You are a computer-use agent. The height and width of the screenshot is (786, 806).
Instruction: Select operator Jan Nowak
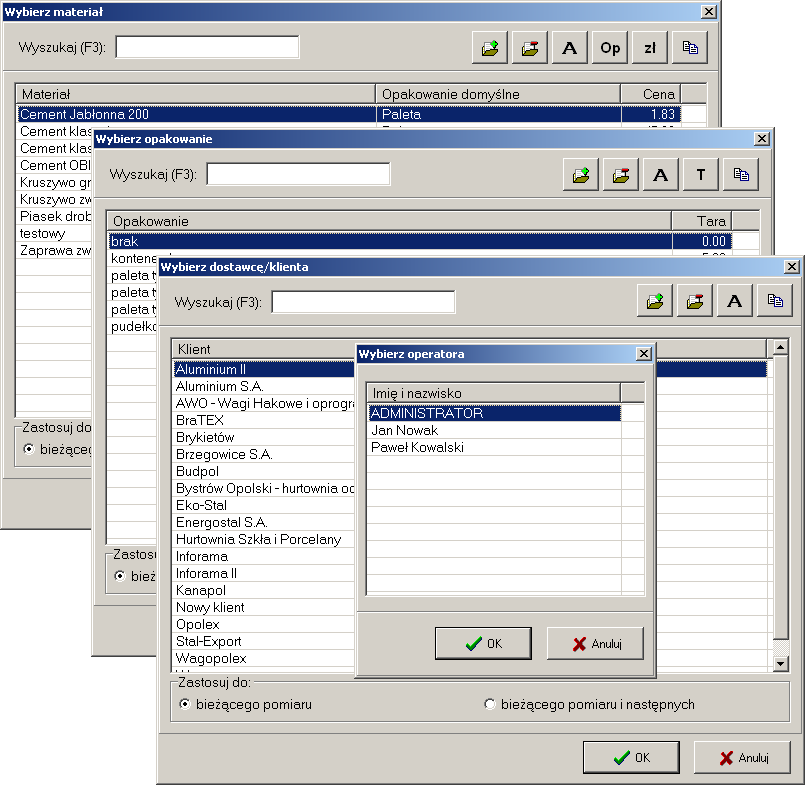coord(494,430)
